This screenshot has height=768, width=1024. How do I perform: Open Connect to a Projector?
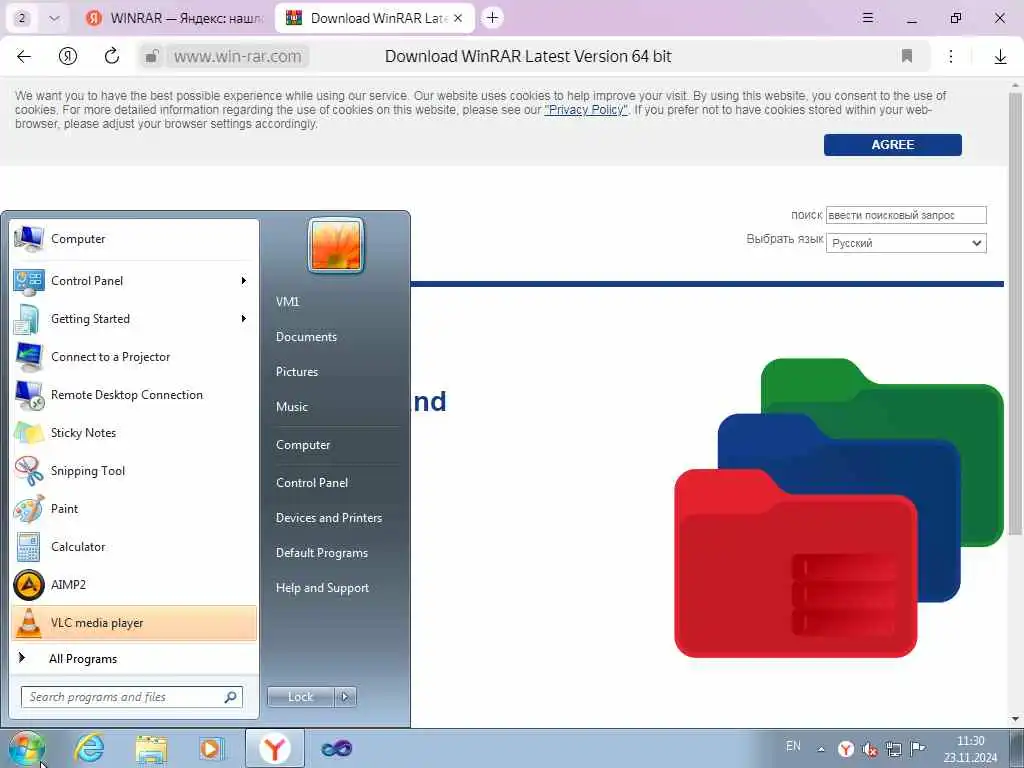(x=134, y=357)
